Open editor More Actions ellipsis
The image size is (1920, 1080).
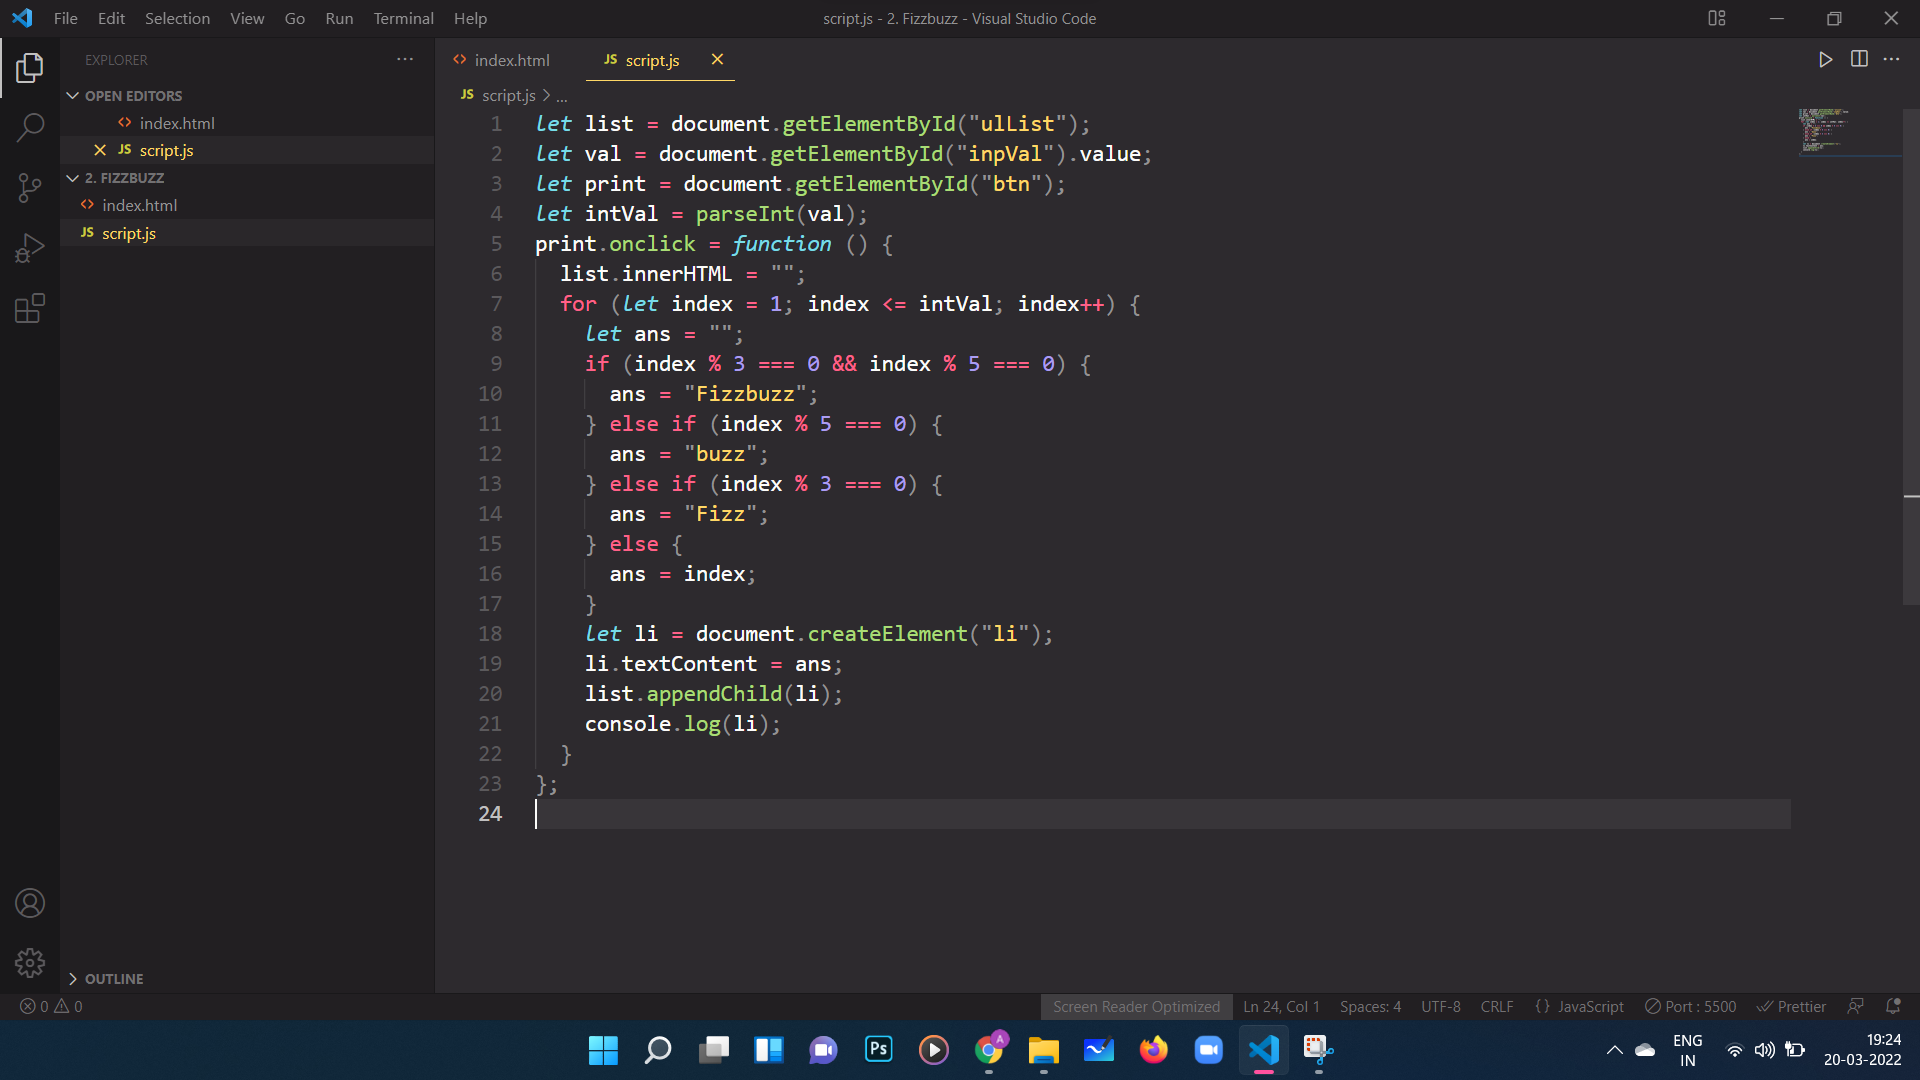click(x=1891, y=59)
